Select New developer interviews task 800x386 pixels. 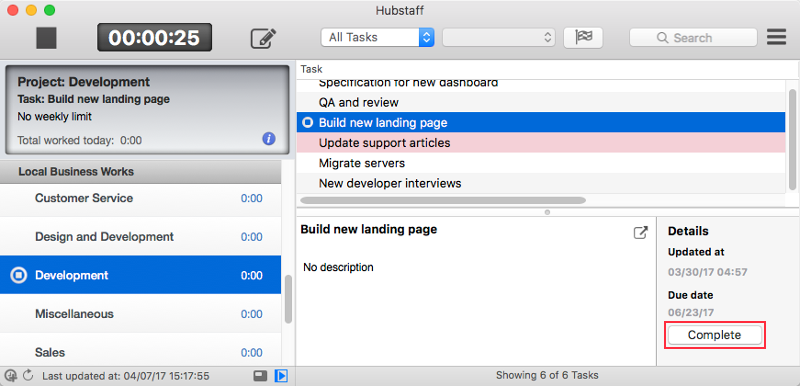coord(541,183)
